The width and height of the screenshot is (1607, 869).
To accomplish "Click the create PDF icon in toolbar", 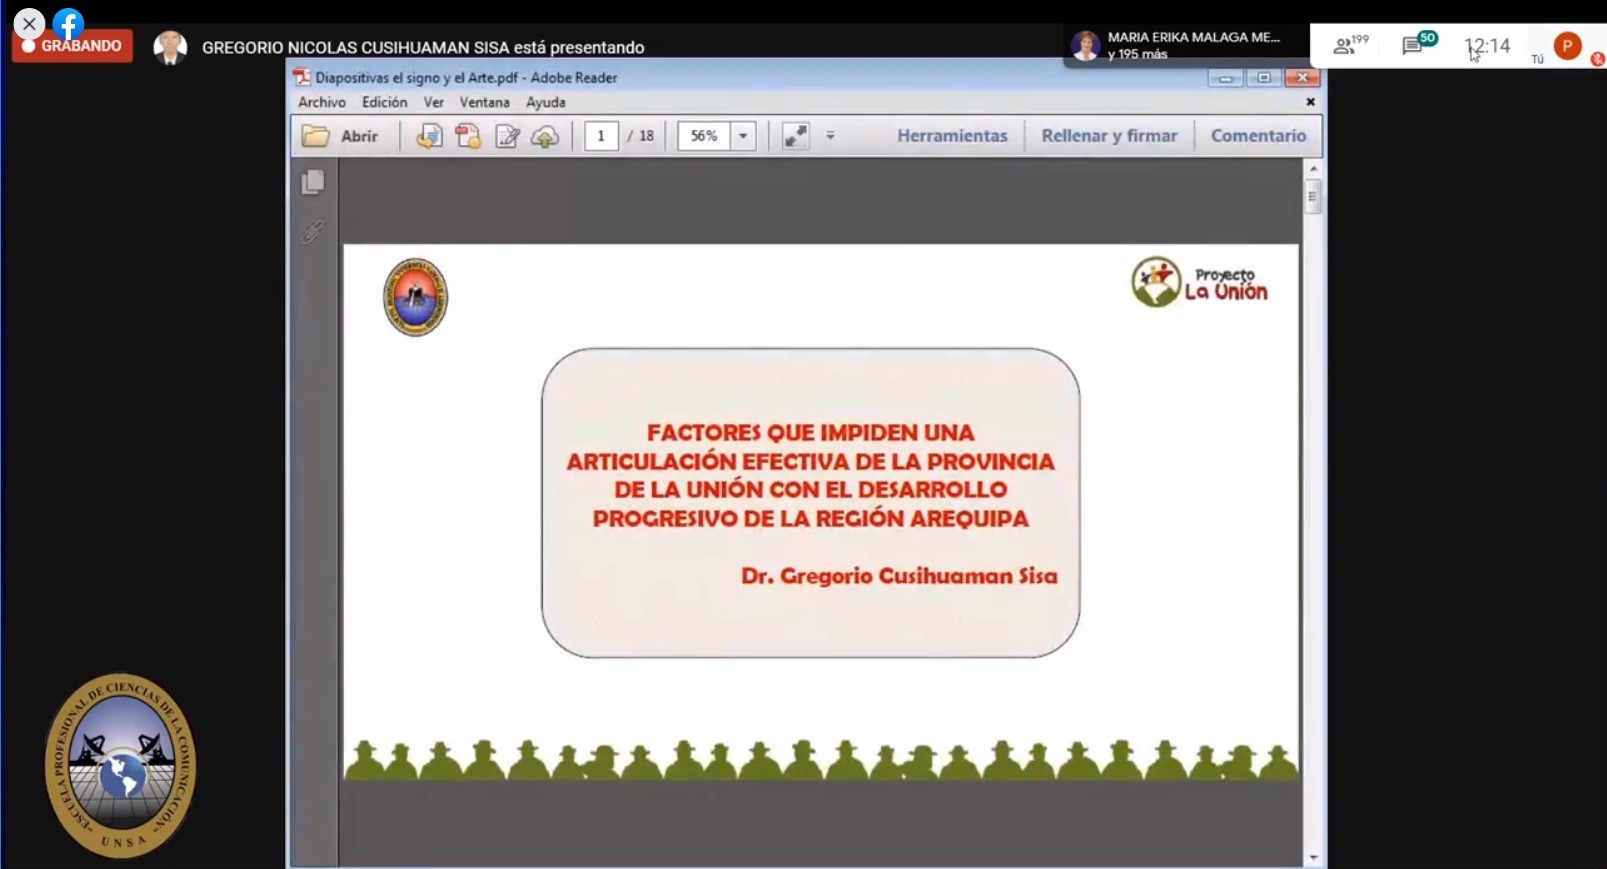I will click(468, 136).
